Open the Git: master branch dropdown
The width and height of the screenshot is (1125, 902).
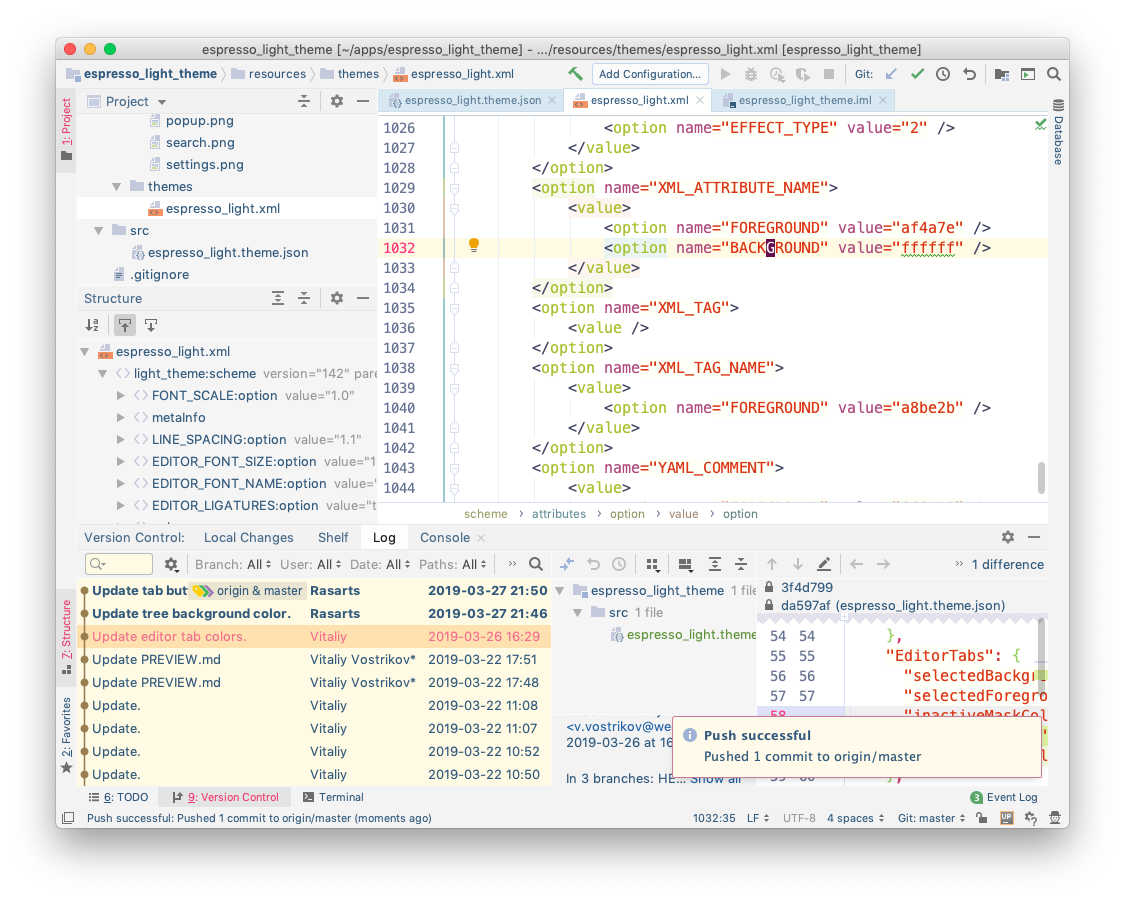(x=931, y=817)
